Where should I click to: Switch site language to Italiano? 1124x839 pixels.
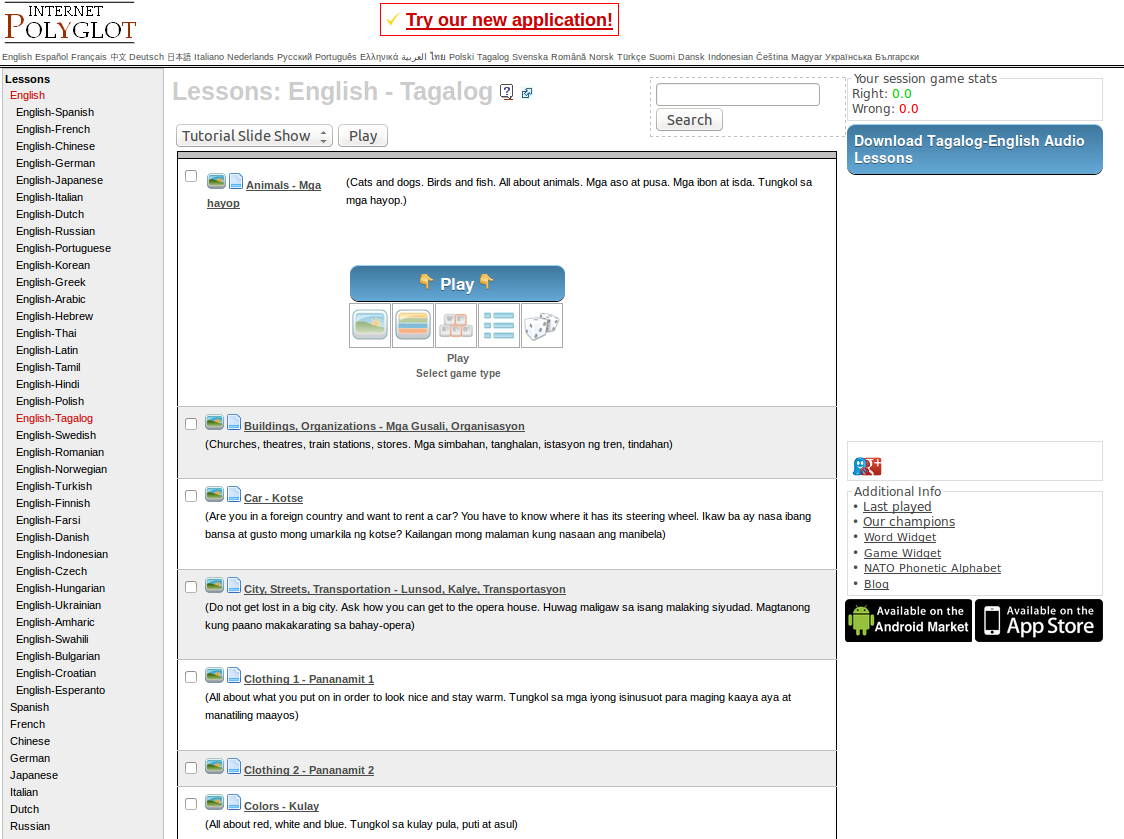[209, 57]
